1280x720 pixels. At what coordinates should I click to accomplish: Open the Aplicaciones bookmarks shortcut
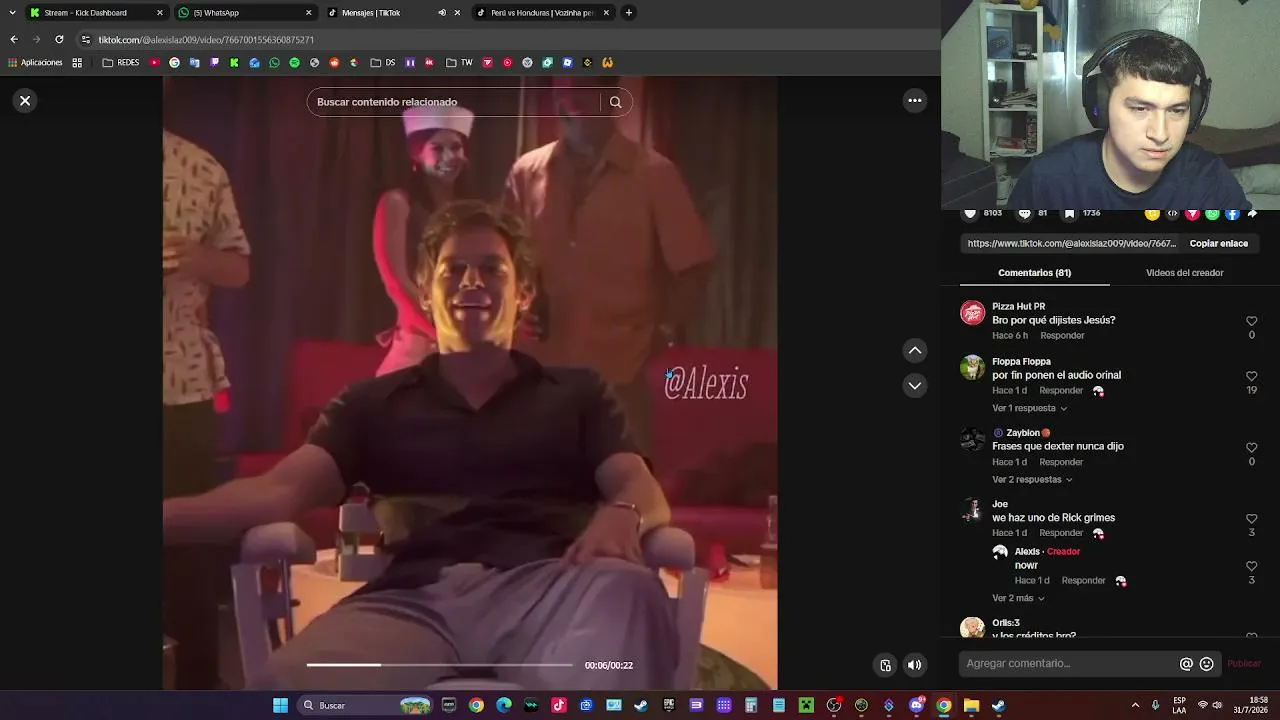(x=34, y=63)
